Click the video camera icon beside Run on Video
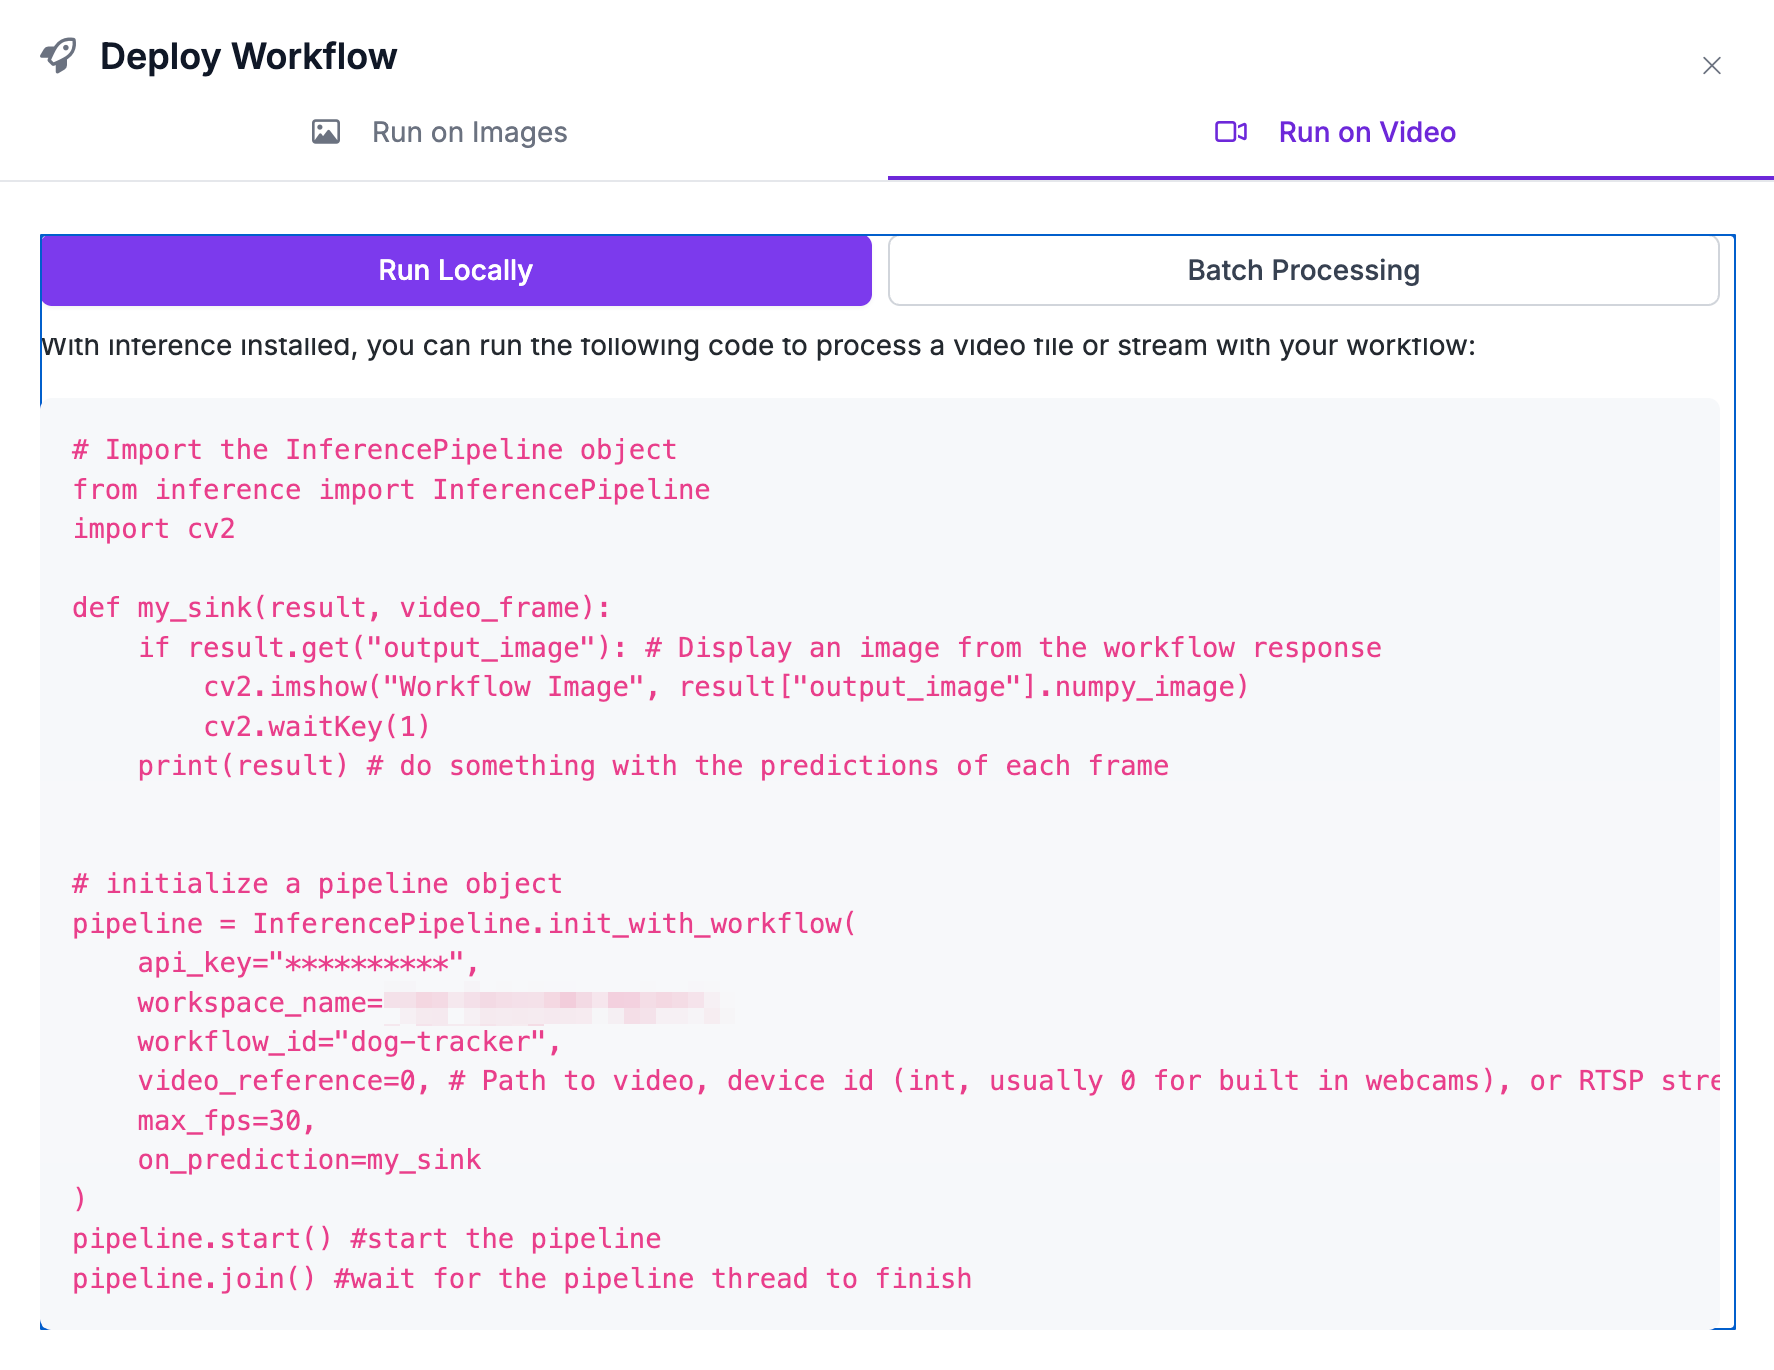The height and width of the screenshot is (1370, 1774). click(1231, 132)
